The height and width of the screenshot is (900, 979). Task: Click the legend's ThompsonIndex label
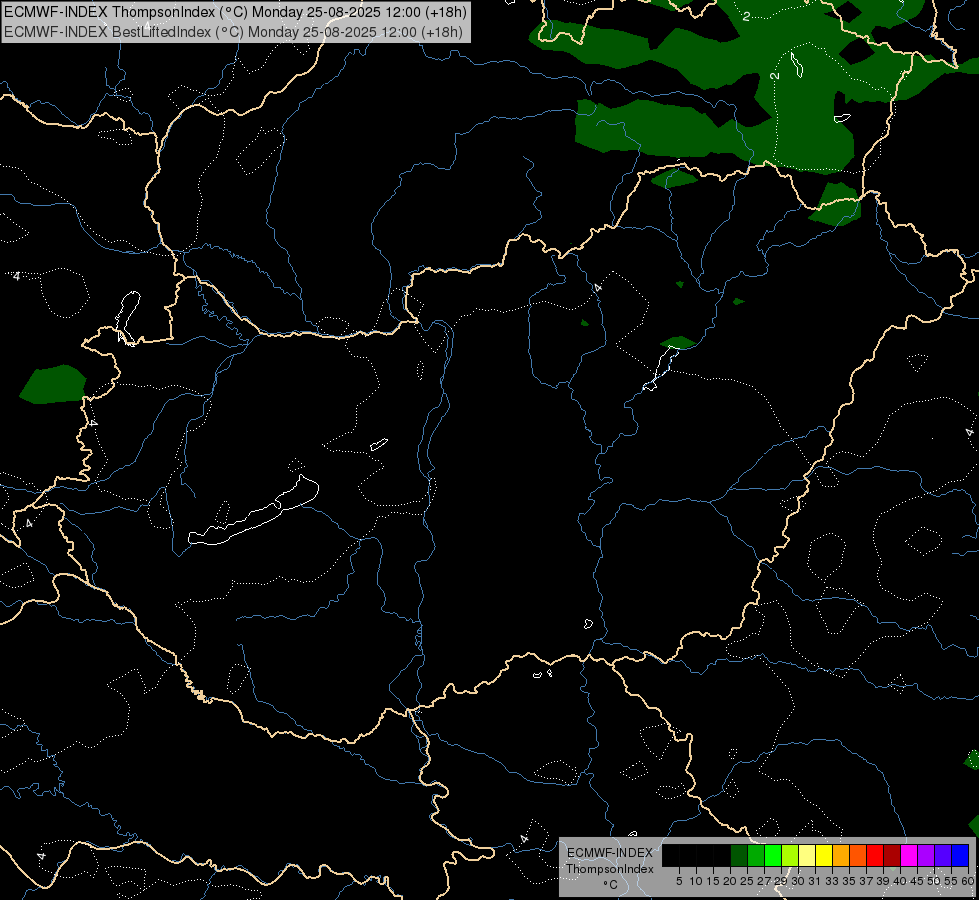pos(610,869)
